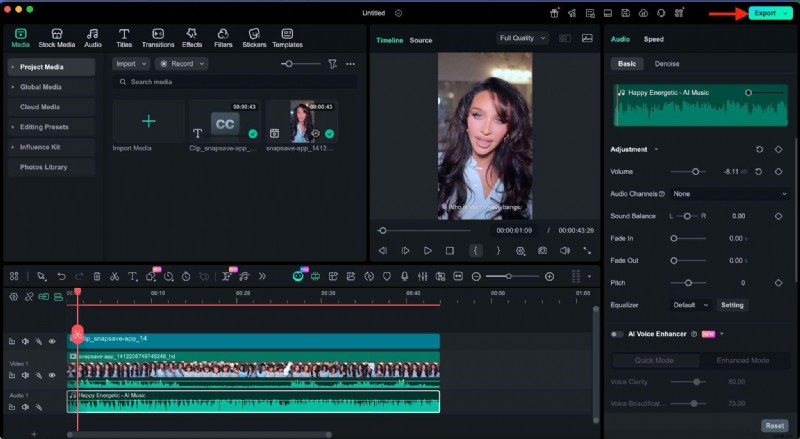Split clip with scissors tool
The image size is (800, 439).
[x=114, y=277]
